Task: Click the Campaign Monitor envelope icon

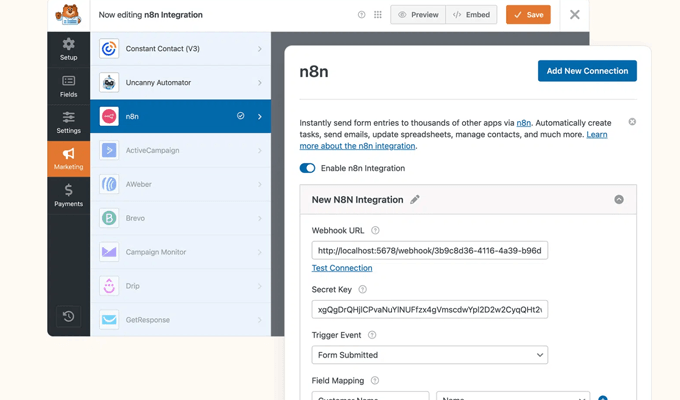Action: pyautogui.click(x=109, y=252)
